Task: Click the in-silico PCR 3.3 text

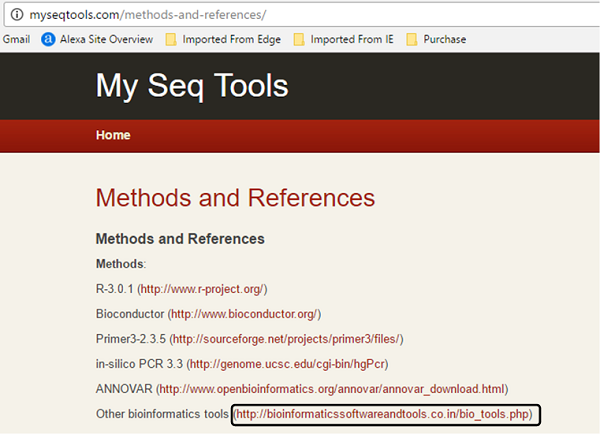Action: pyautogui.click(x=139, y=364)
